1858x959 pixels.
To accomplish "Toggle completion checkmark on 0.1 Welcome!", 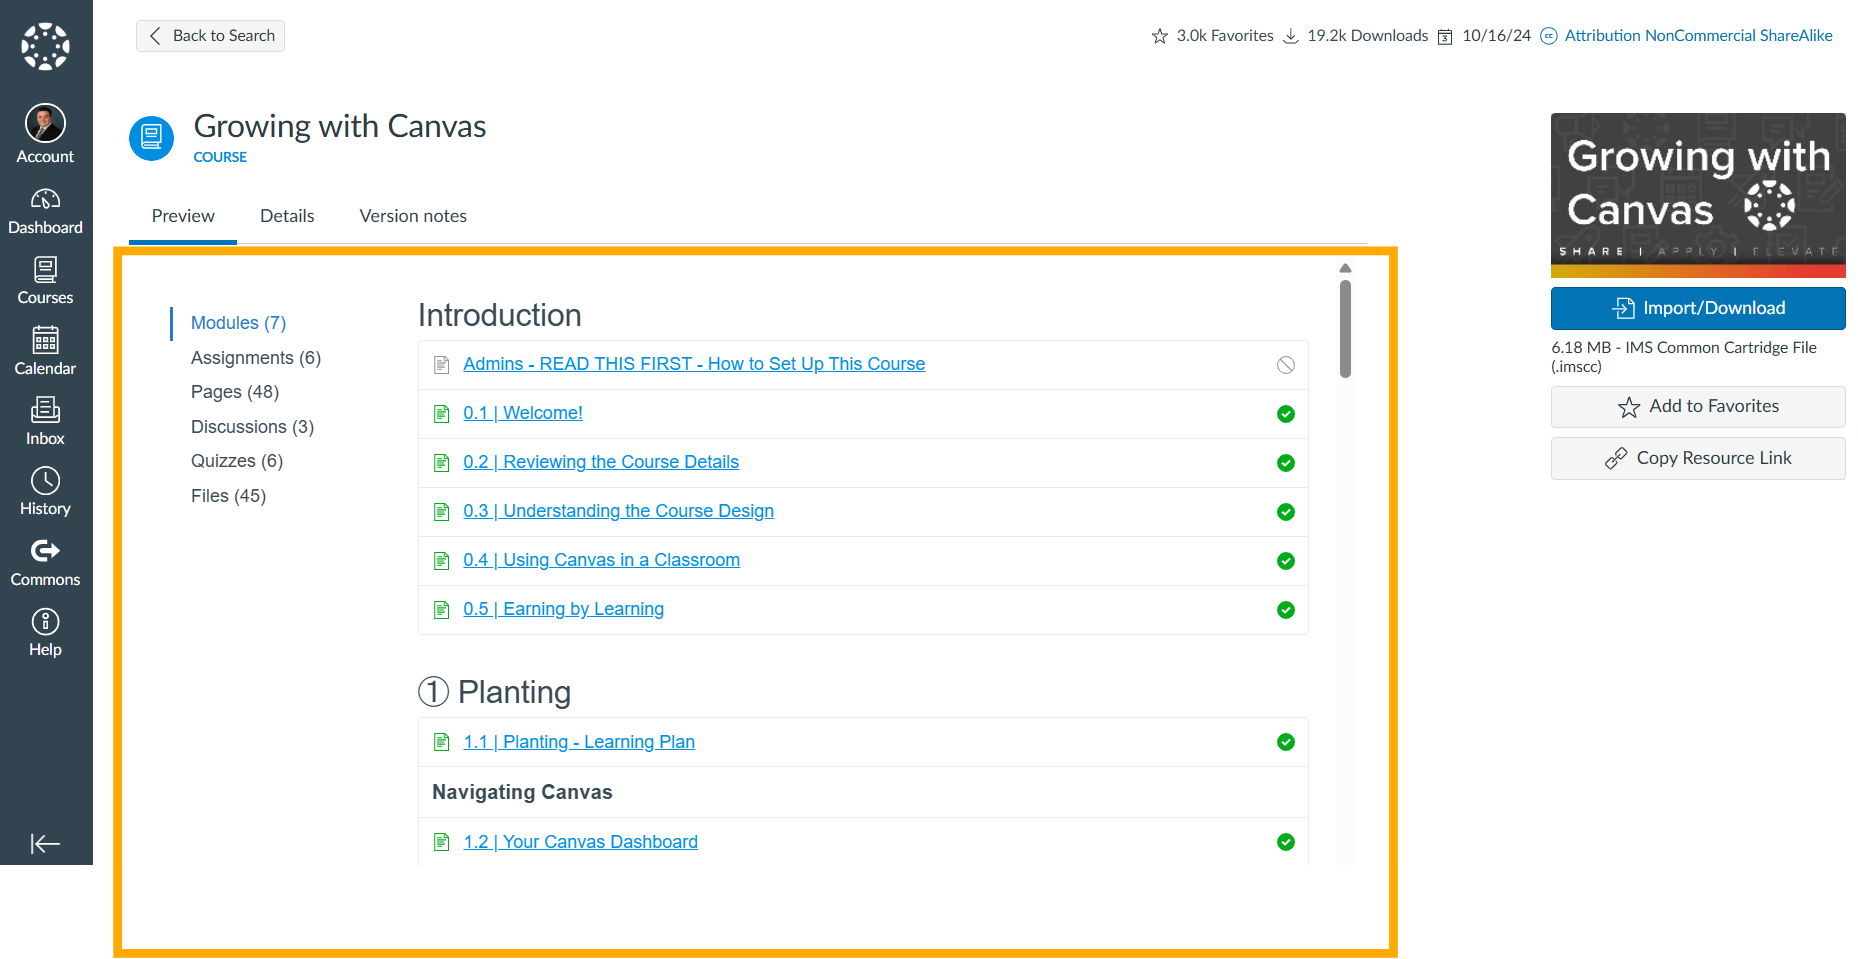I will click(x=1286, y=413).
